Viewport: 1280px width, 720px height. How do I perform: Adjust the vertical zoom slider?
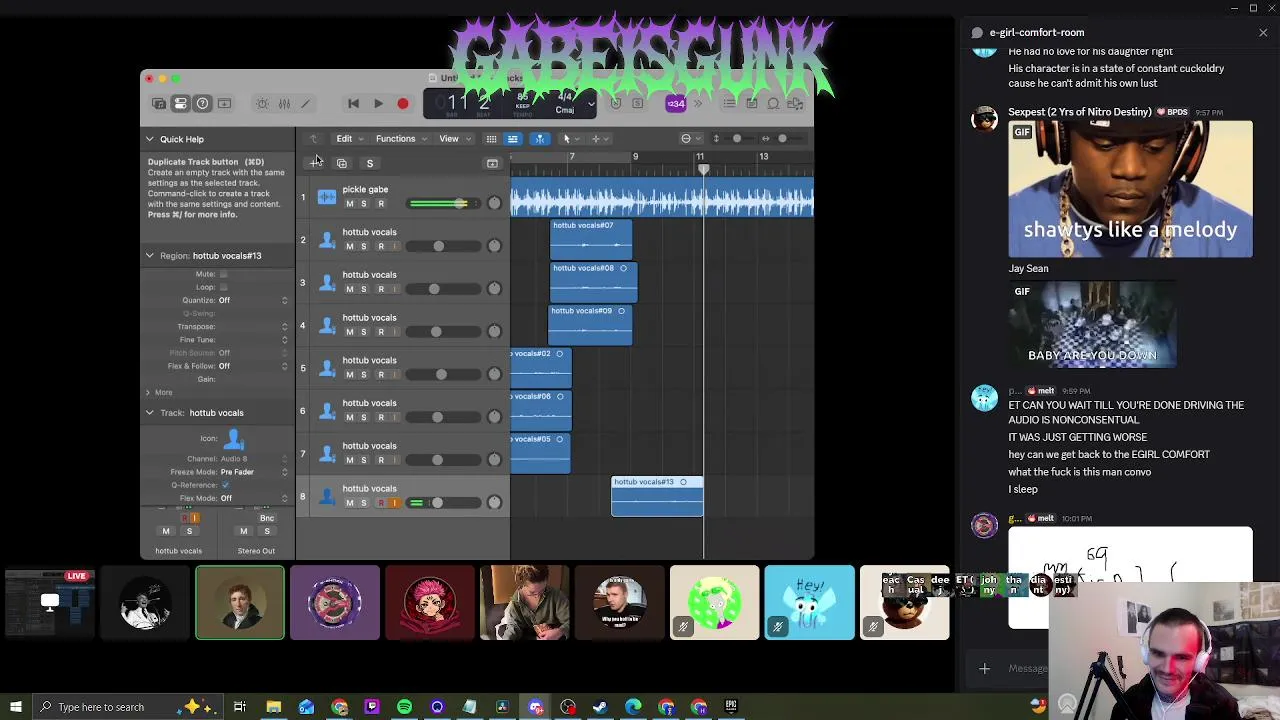737,139
